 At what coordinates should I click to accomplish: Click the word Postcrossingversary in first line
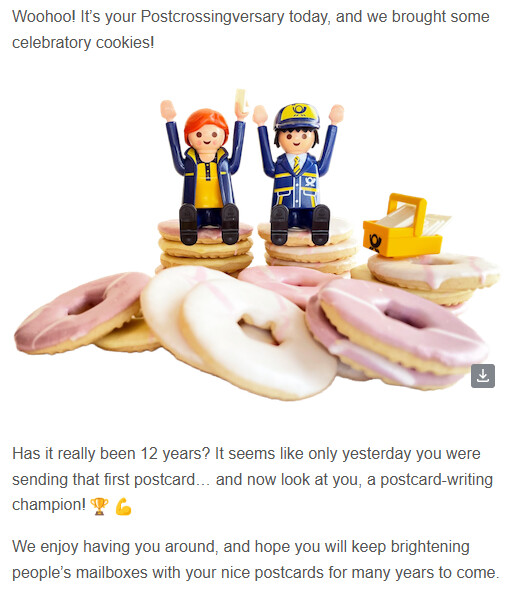212,17
